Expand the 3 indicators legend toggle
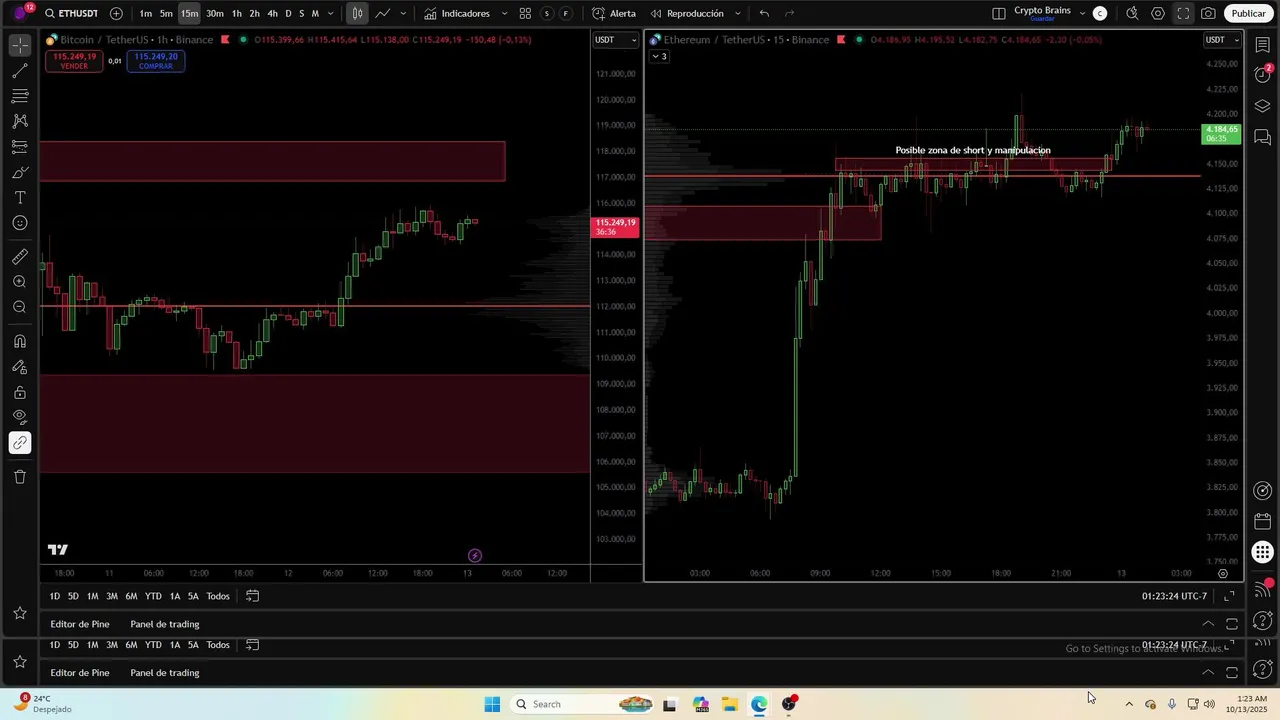The width and height of the screenshot is (1280, 720). (659, 56)
